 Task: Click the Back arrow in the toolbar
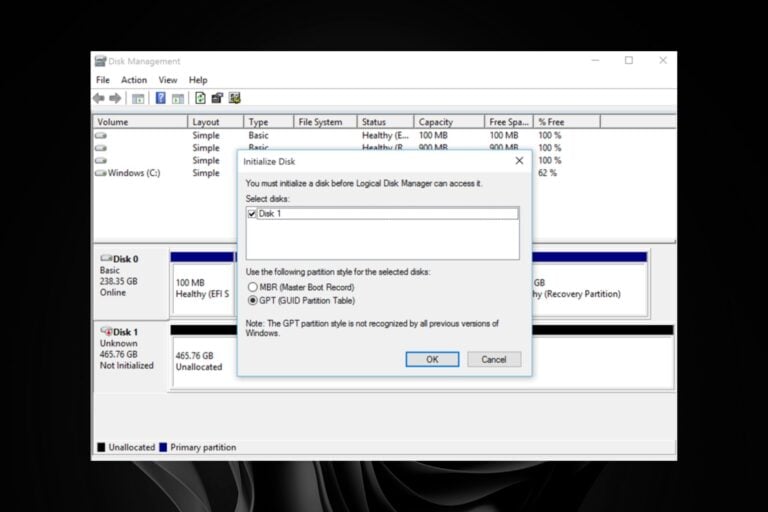click(x=99, y=98)
